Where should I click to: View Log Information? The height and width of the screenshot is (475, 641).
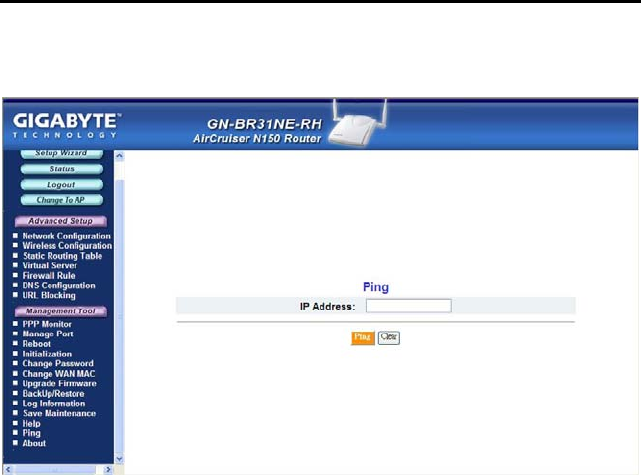tap(54, 403)
